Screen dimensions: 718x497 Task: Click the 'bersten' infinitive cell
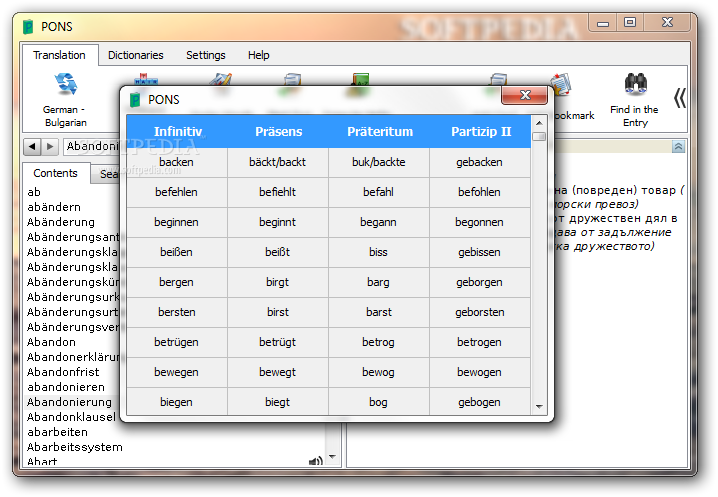177,312
